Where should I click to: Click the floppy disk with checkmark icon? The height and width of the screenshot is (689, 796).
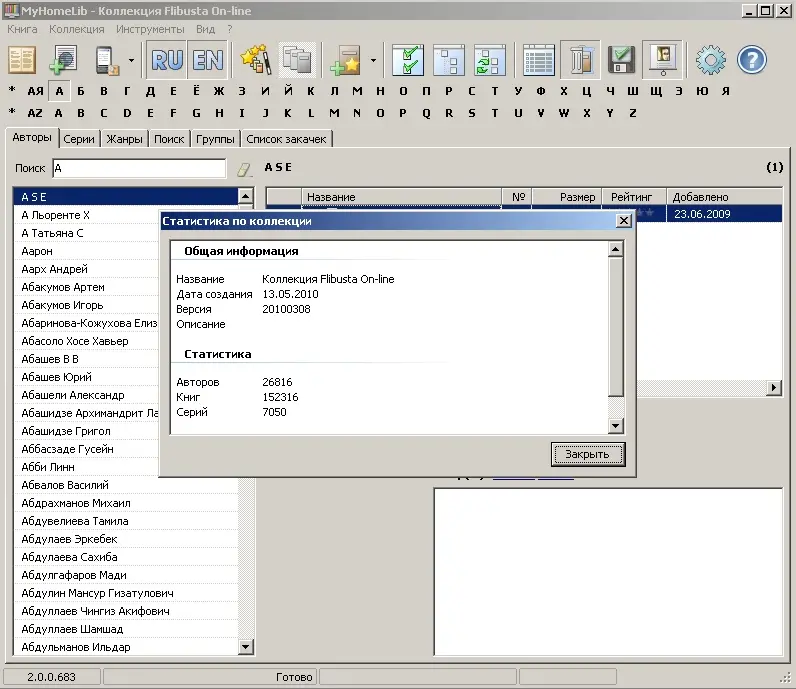pyautogui.click(x=621, y=60)
